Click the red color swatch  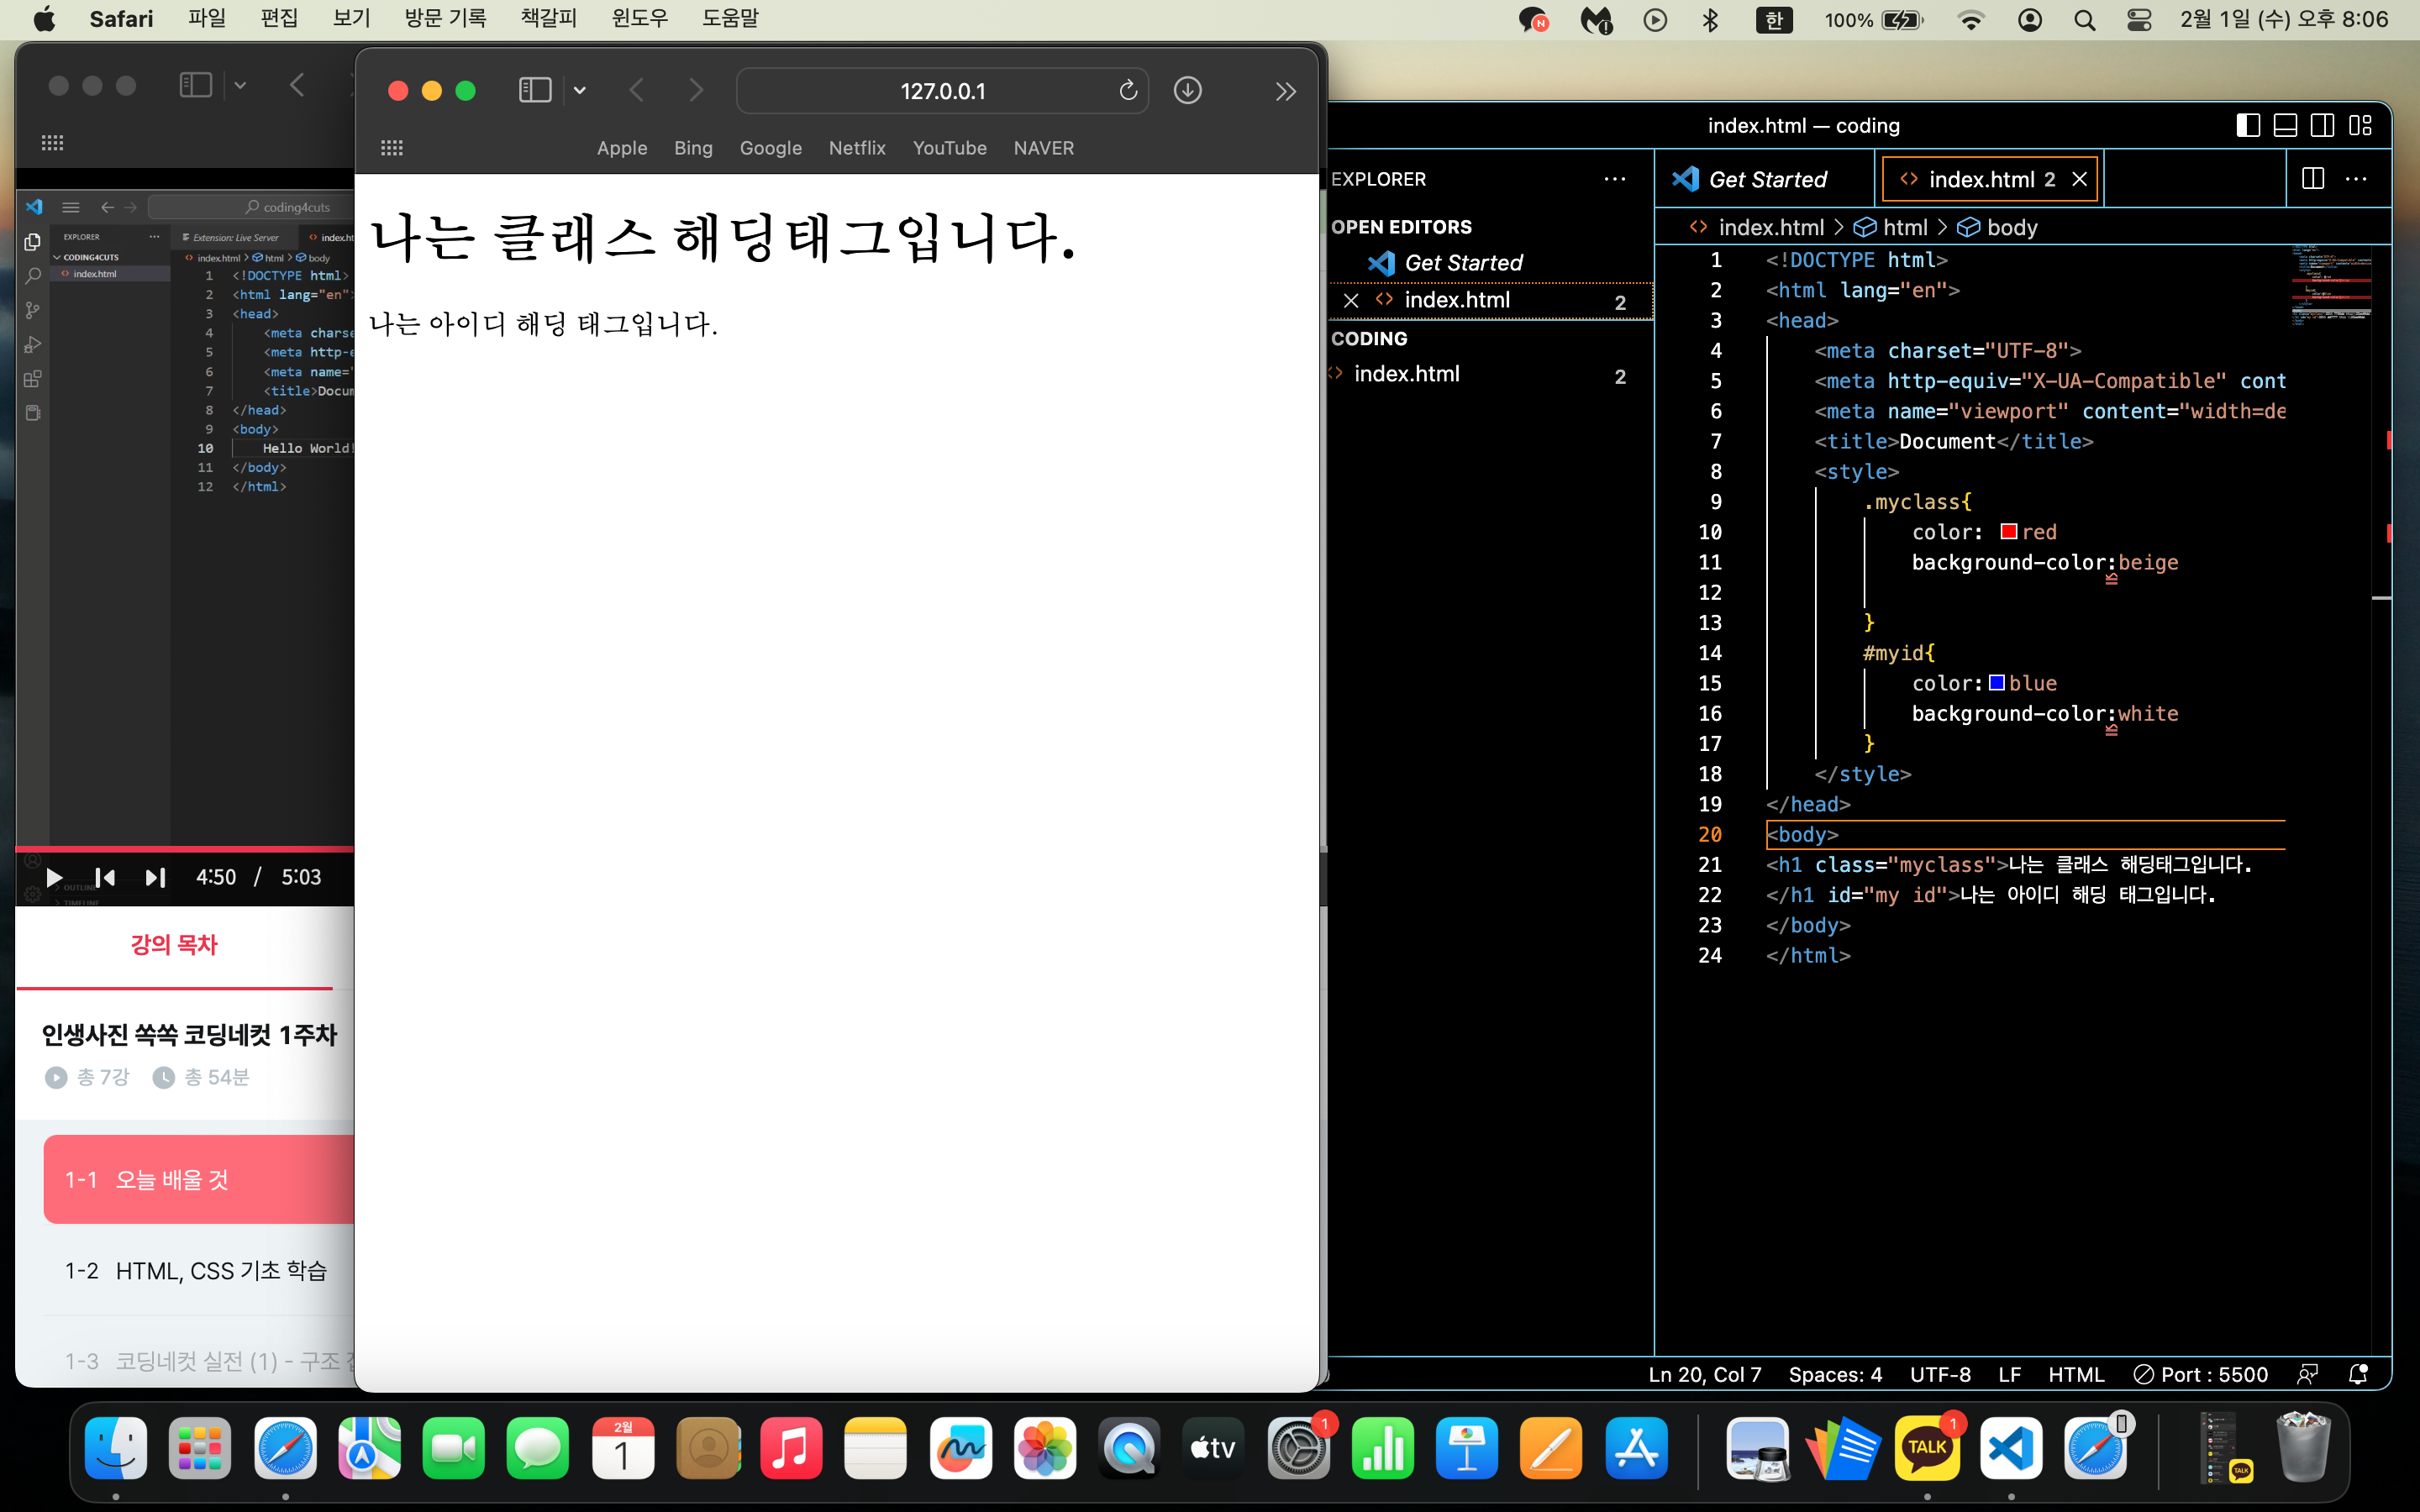coord(2008,532)
